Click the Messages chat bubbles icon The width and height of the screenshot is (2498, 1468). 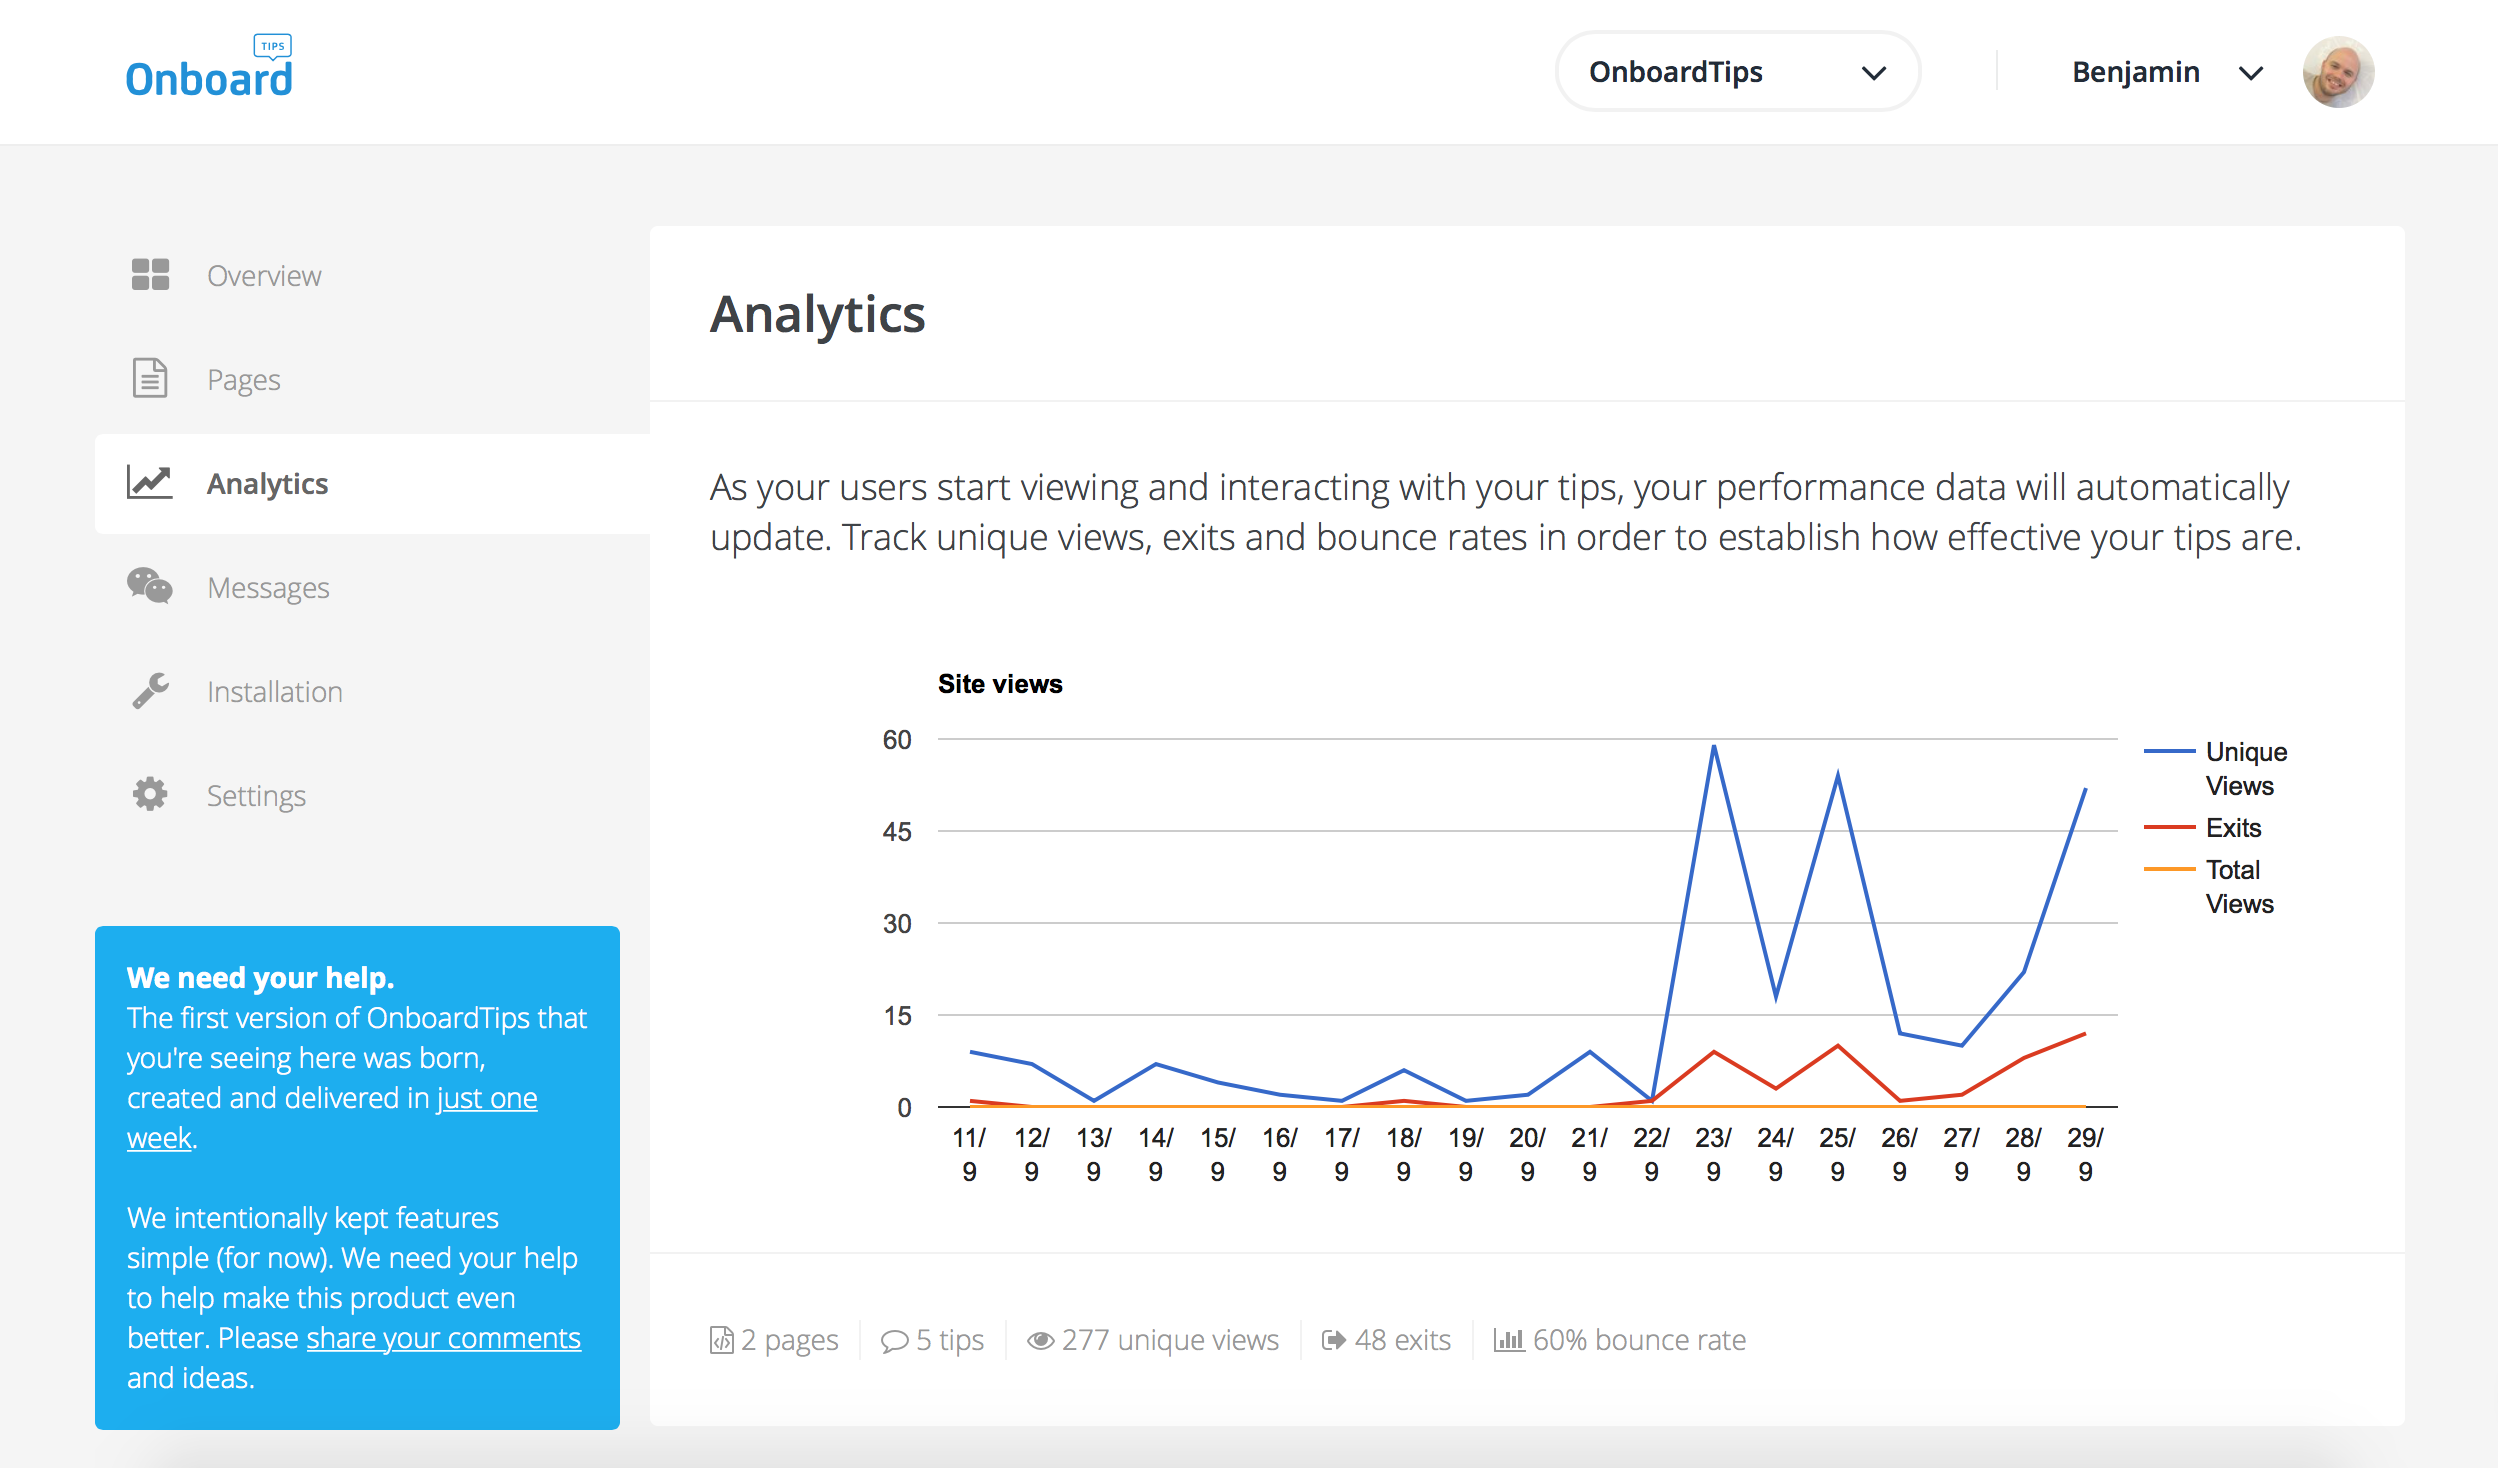[x=150, y=586]
